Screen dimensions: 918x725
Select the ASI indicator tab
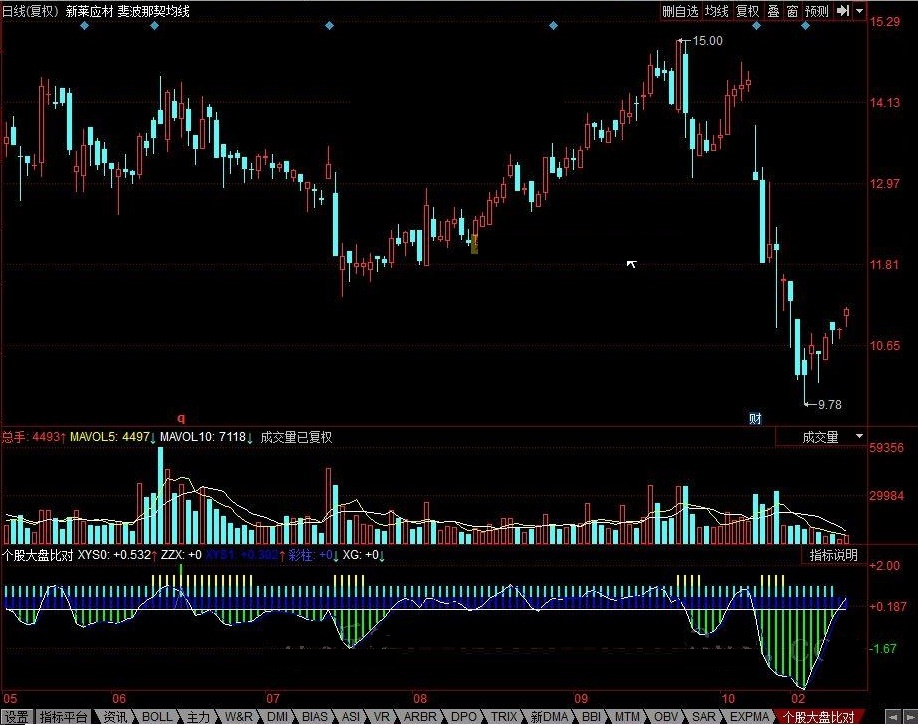click(351, 717)
